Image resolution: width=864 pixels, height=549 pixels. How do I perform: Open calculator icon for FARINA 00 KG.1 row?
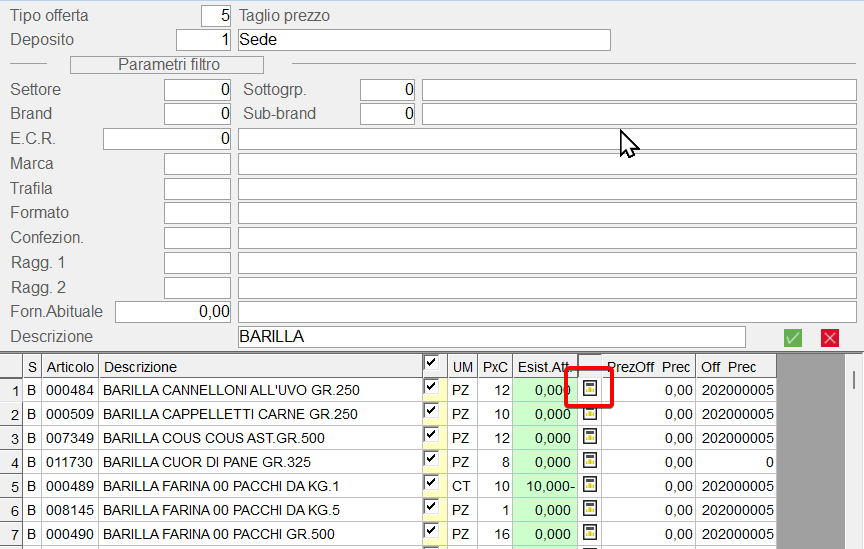point(590,485)
